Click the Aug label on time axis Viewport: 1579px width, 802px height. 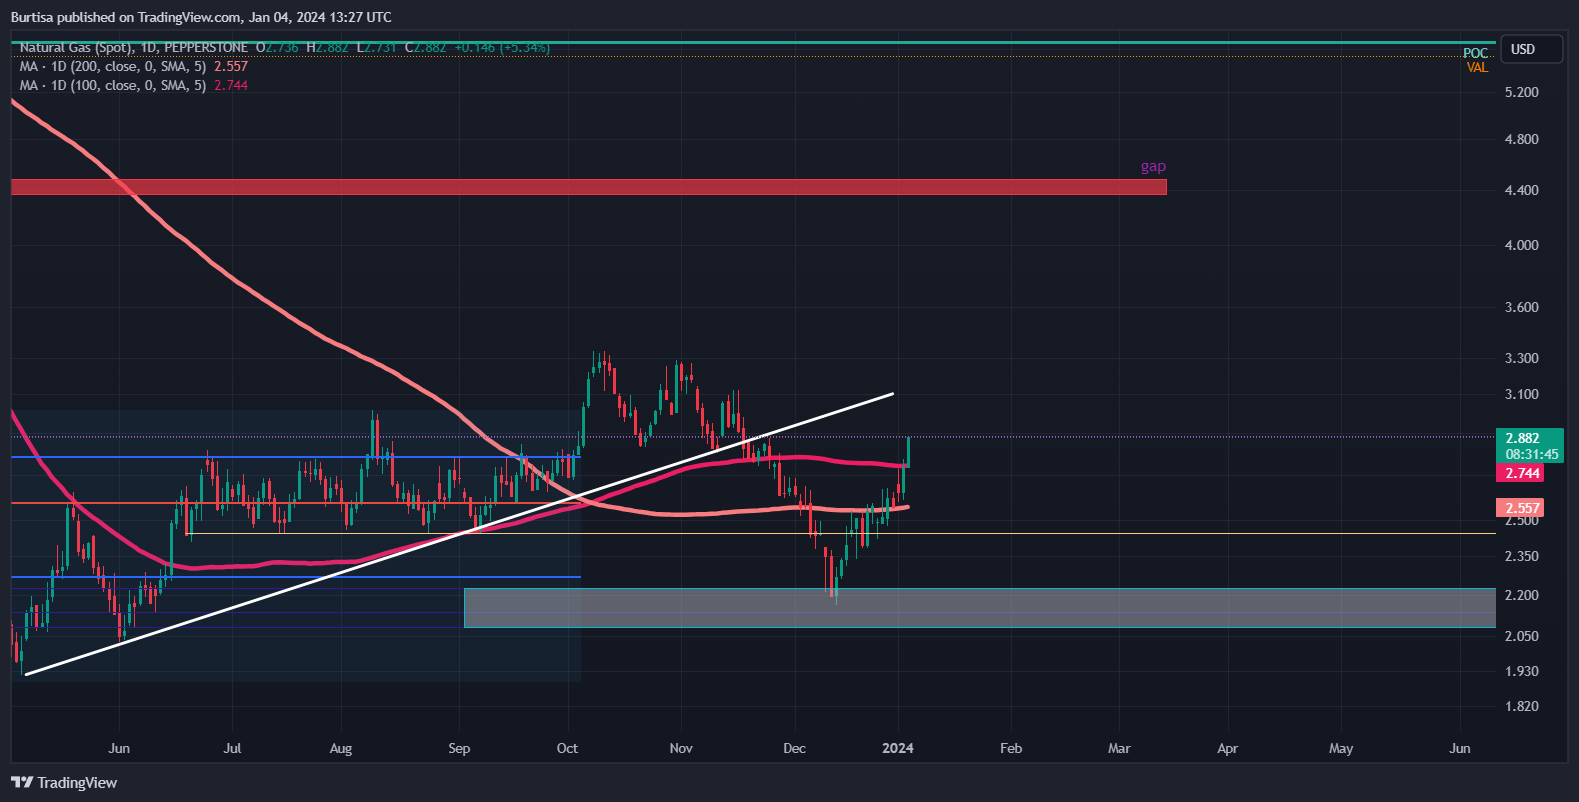coord(341,748)
